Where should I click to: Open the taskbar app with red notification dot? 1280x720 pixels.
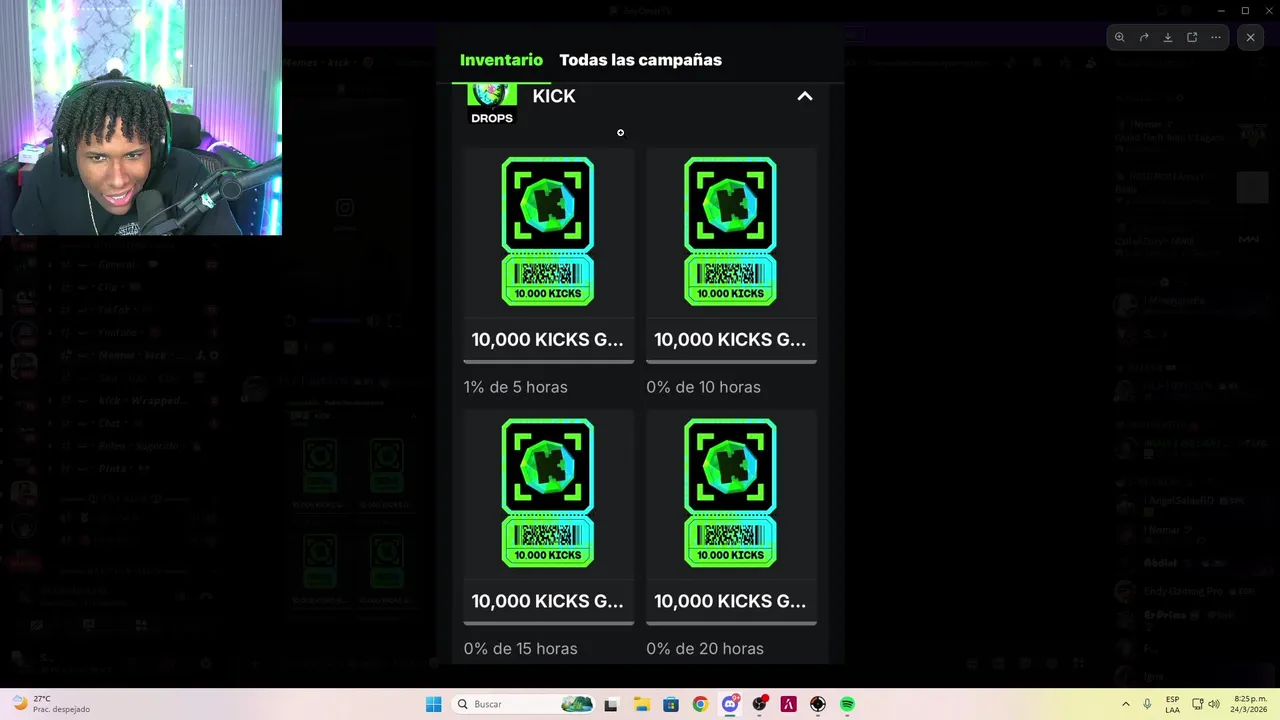[759, 704]
